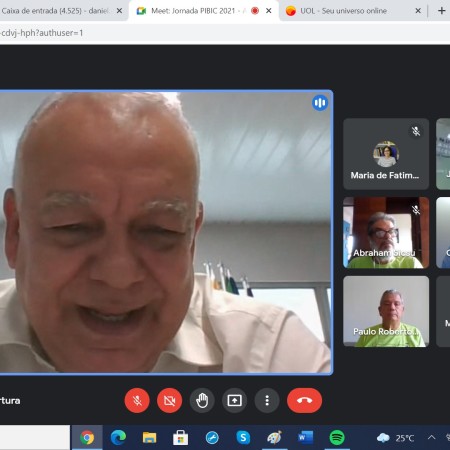Select Abraham Sicsu video tile
Viewport: 450px width, 450px height.
click(x=386, y=232)
